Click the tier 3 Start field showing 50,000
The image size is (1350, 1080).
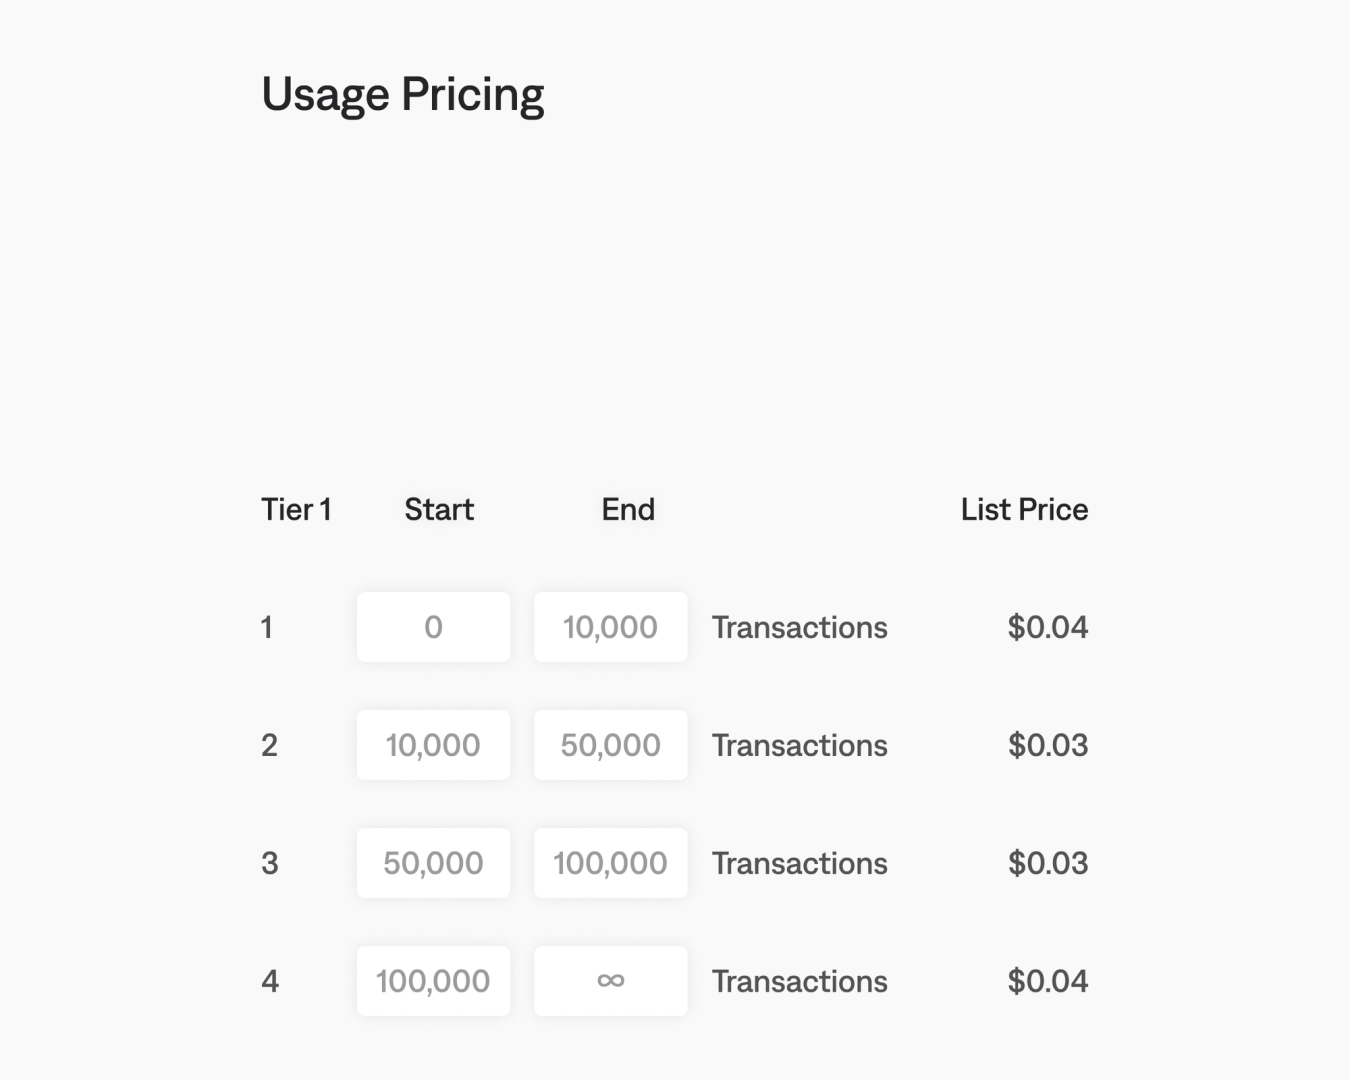pyautogui.click(x=433, y=863)
